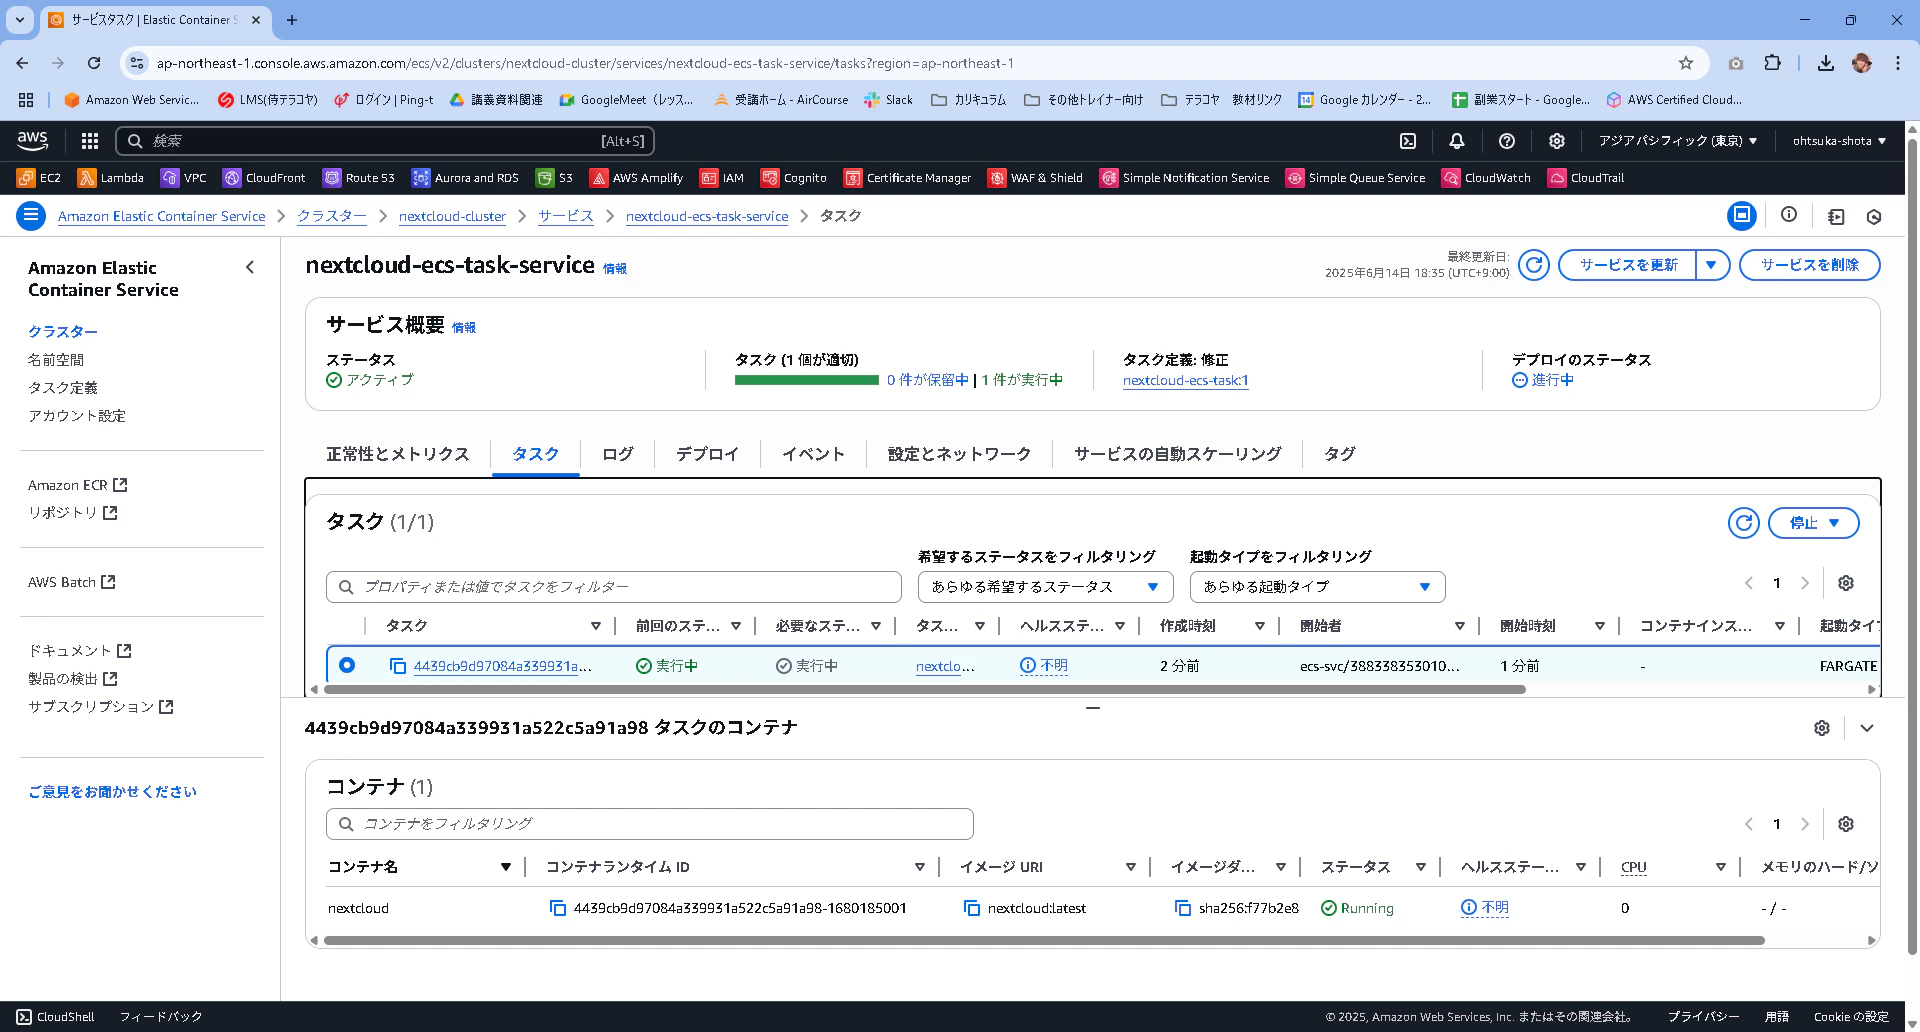This screenshot has width=1920, height=1032.
Task: Click the task health progress bar
Action: 807,380
